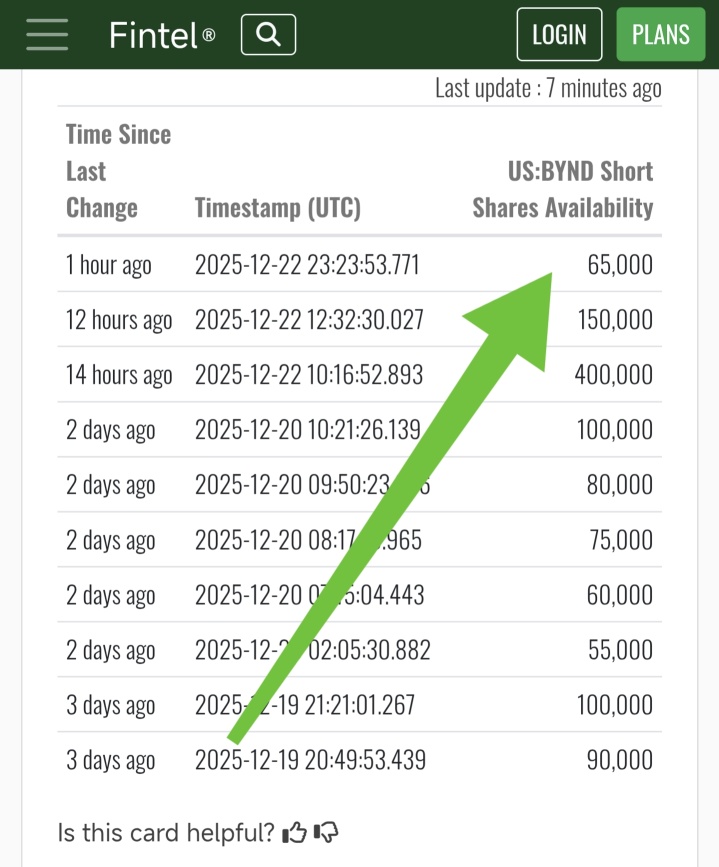Select the 65,000 shares availability value

click(620, 264)
